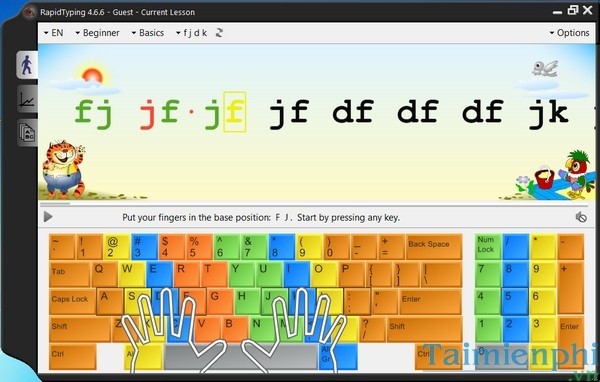Click the tilde key
Viewport: 600px width, 382px height.
pos(62,247)
